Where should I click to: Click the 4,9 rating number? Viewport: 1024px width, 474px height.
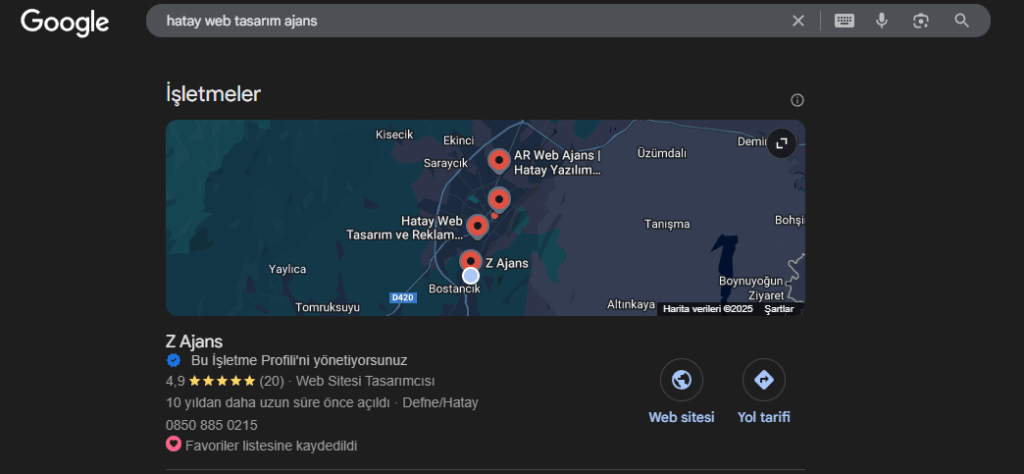[x=175, y=381]
